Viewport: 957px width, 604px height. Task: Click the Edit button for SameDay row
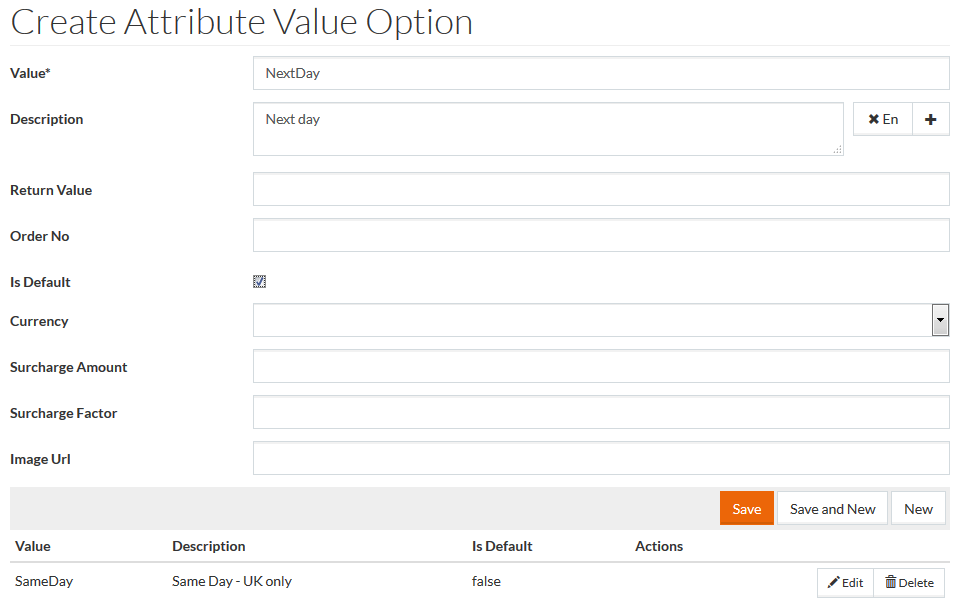point(845,583)
